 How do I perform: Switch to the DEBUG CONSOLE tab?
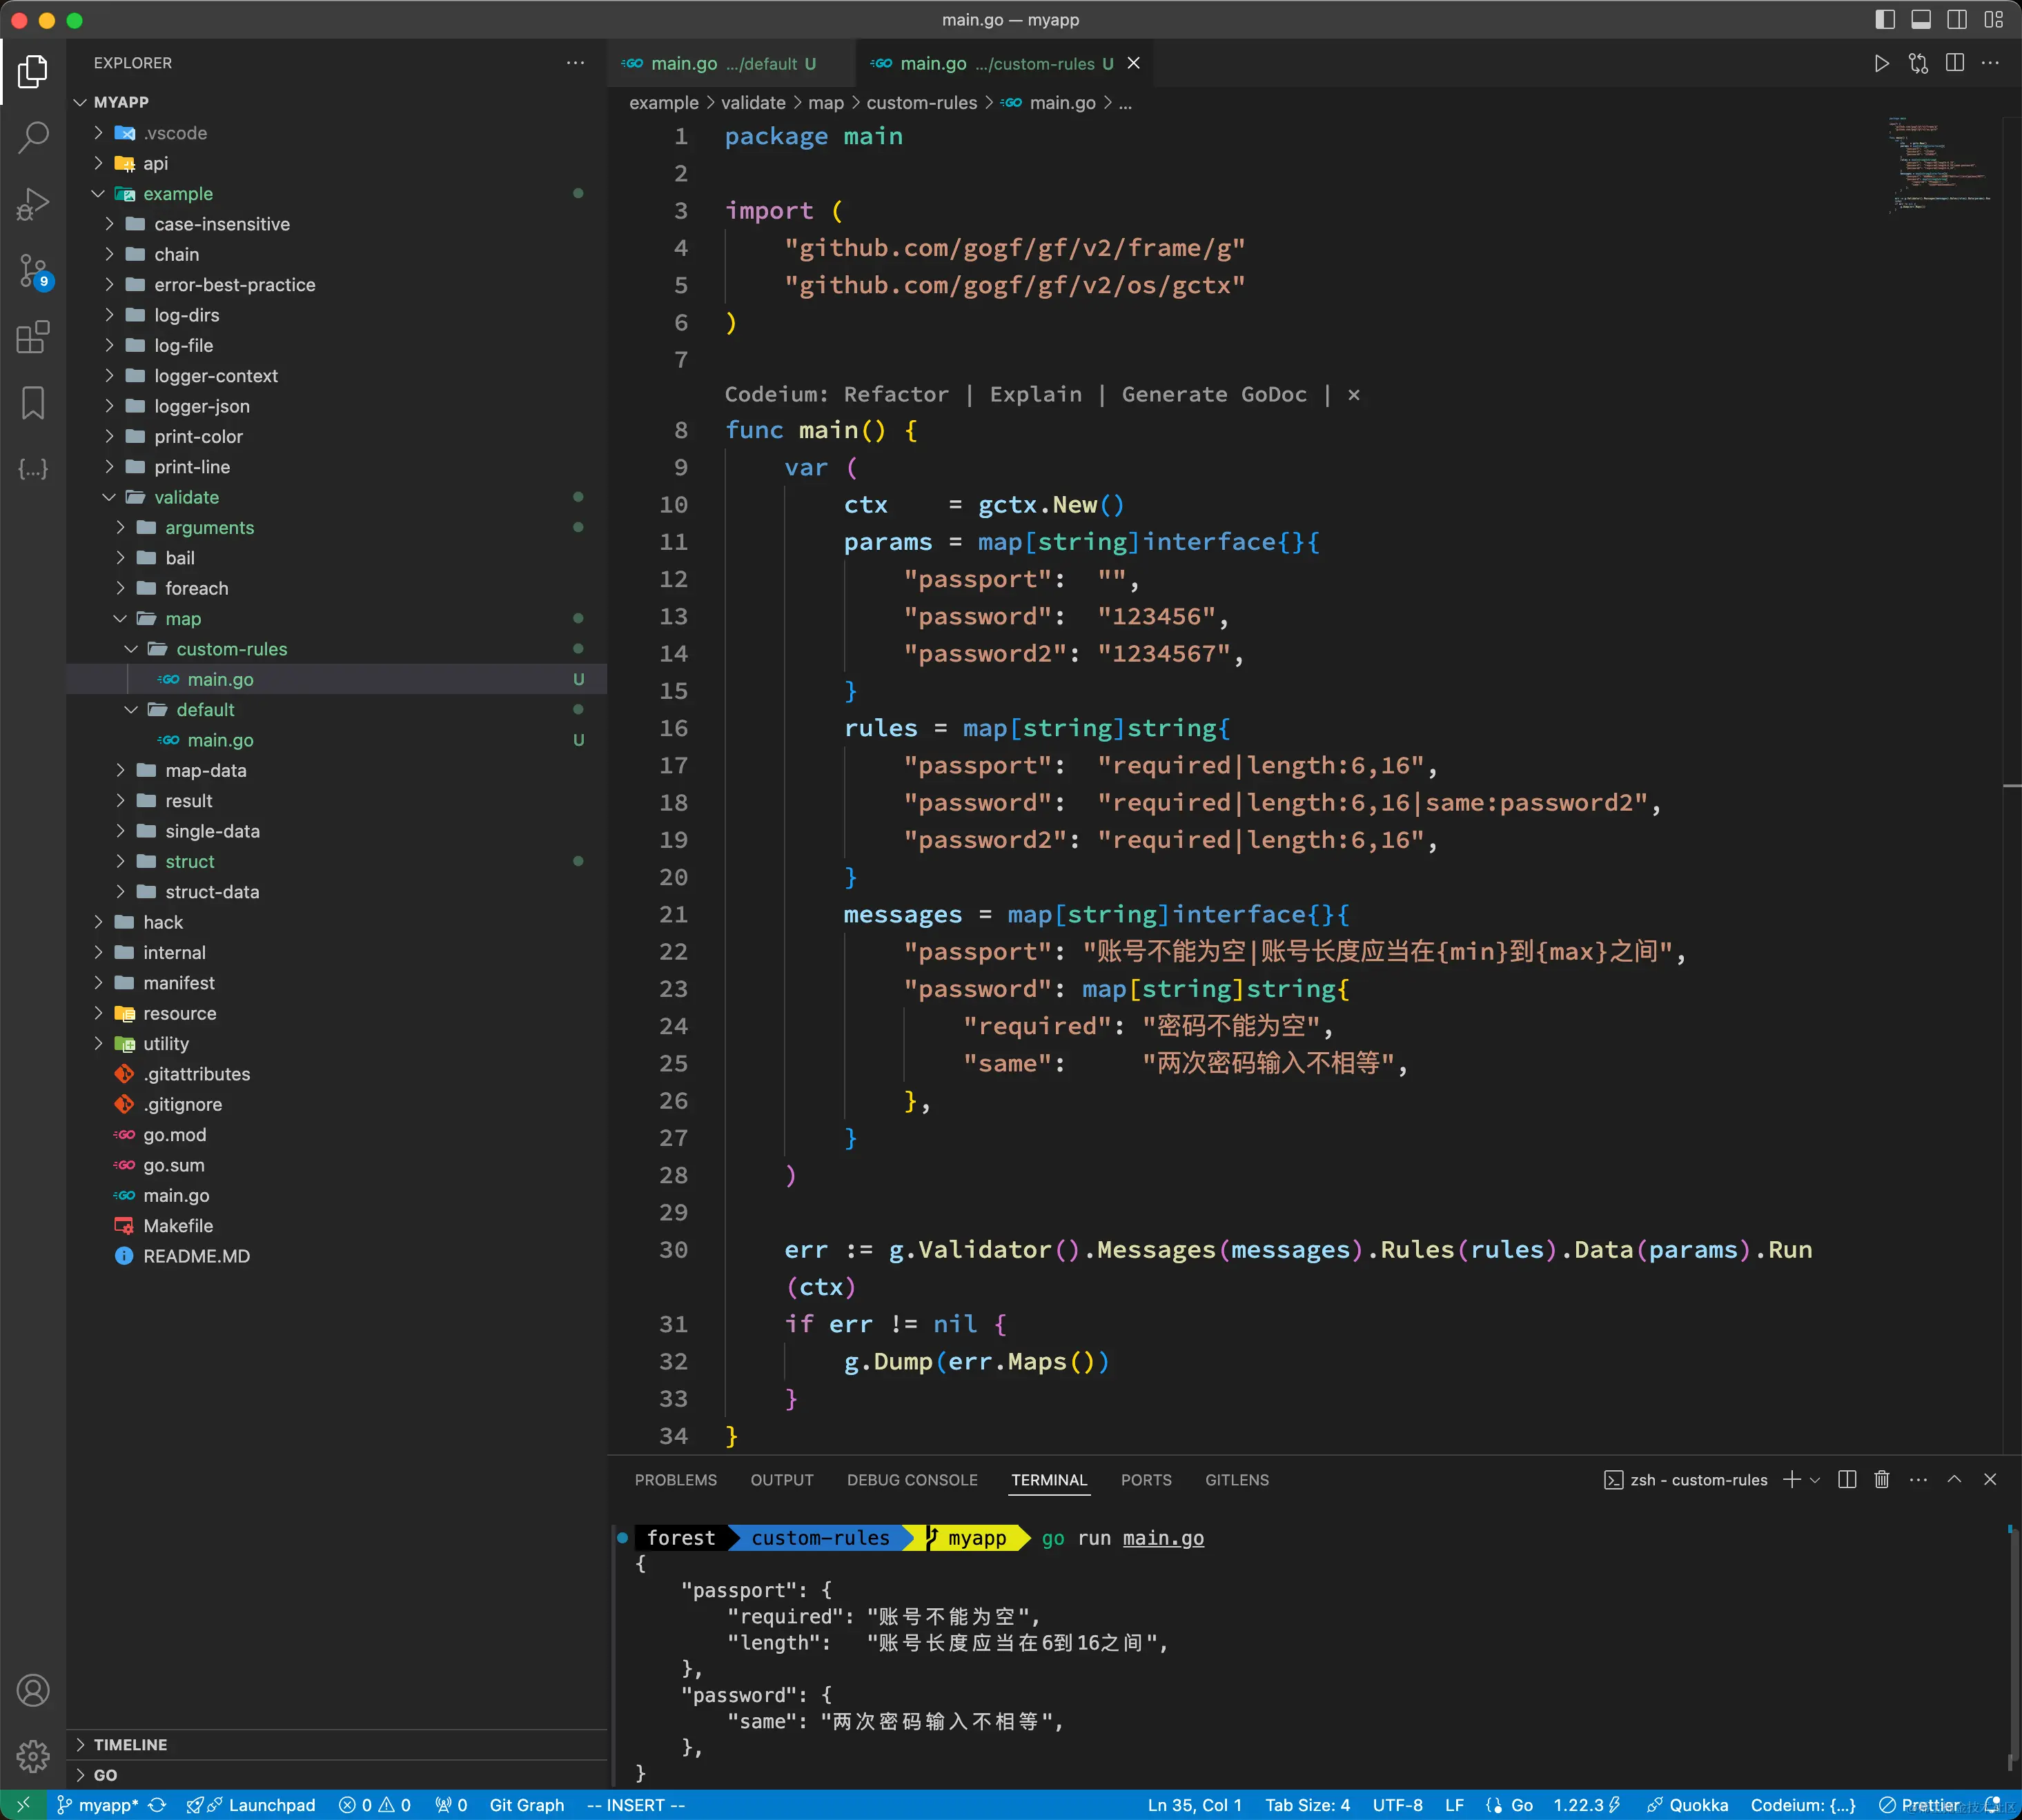pyautogui.click(x=912, y=1479)
